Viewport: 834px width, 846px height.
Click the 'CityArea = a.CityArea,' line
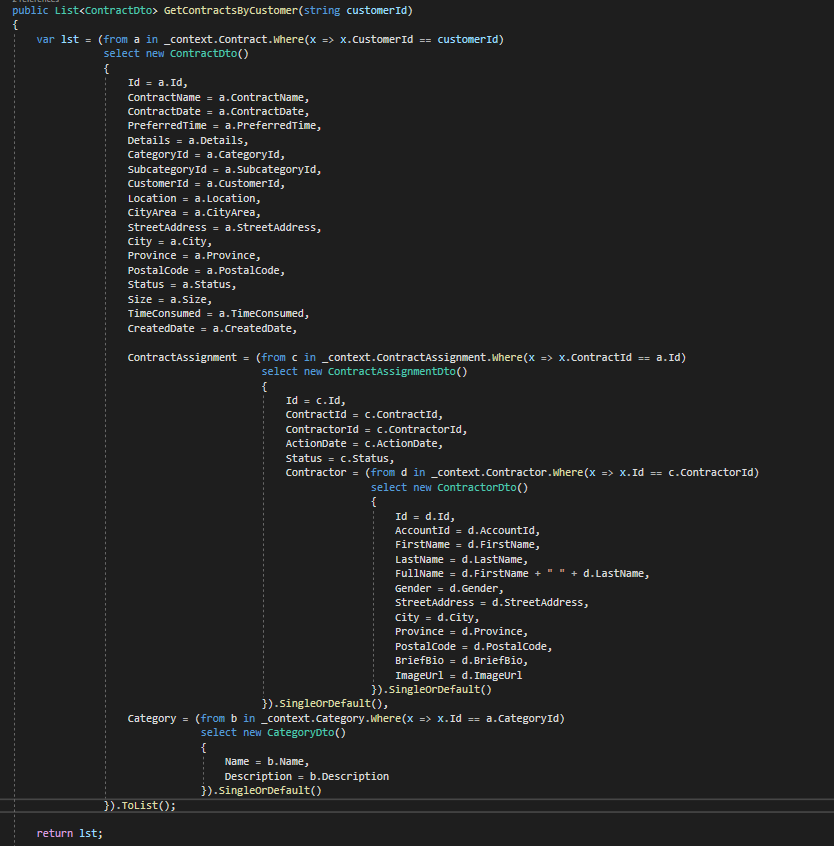pos(194,213)
